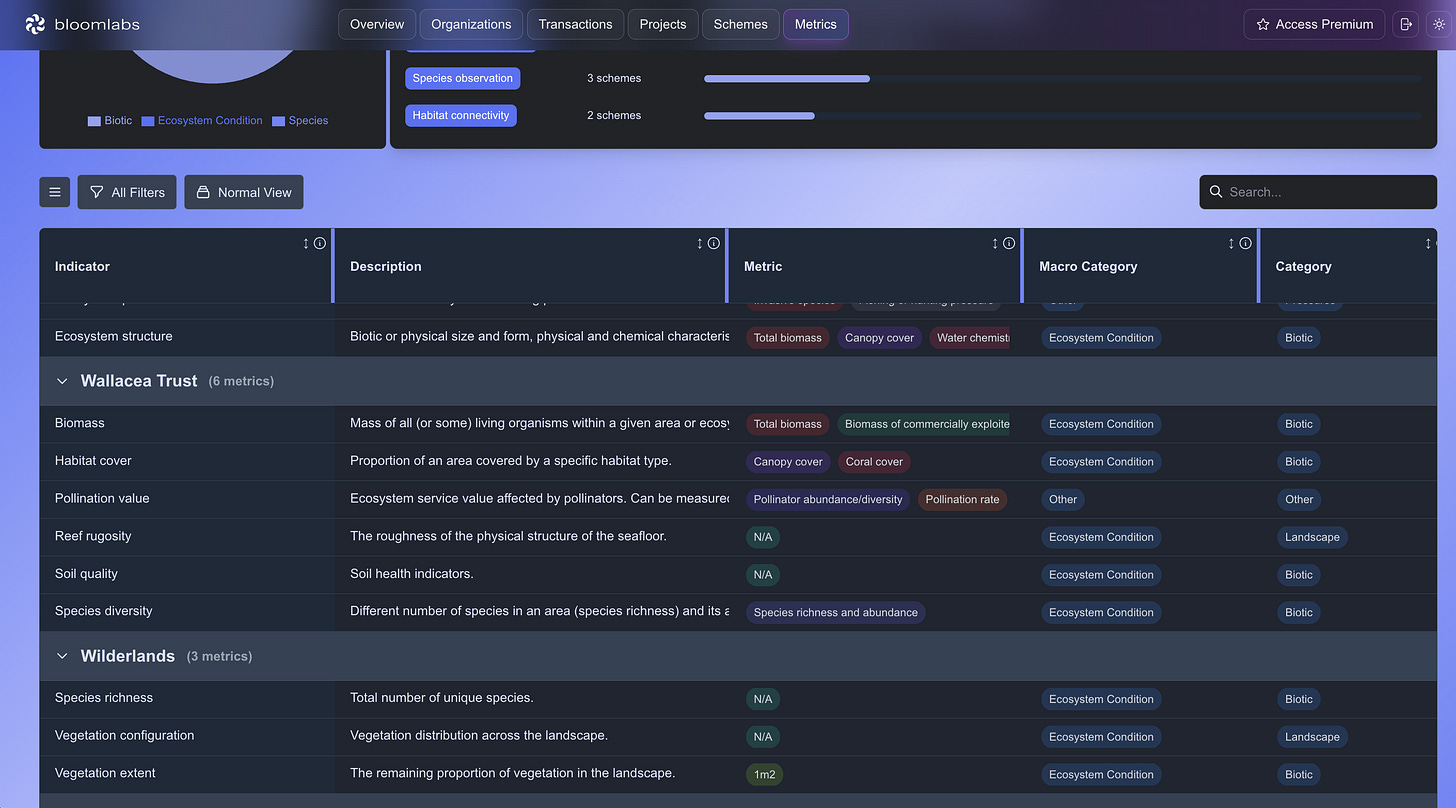Click the bloomlabs logo icon
Screen dimensions: 1456x808
click(36, 24)
